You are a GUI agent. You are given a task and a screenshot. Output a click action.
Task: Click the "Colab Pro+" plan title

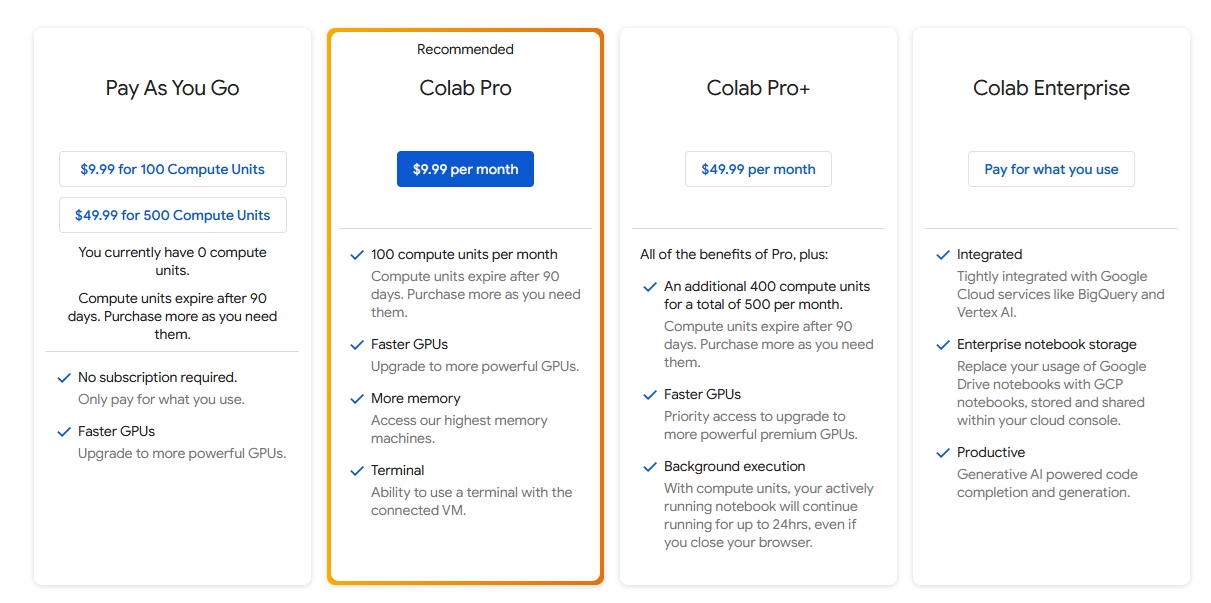pyautogui.click(x=758, y=88)
